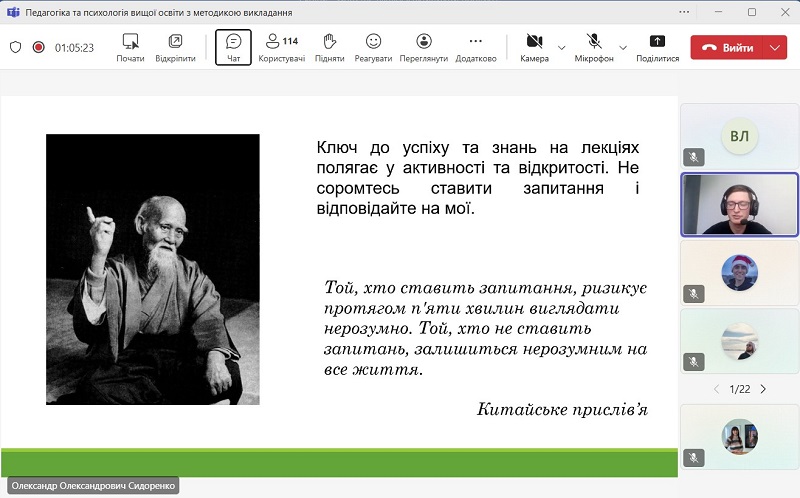Share screen with Поділитися
Screen dimensions: 800x498
657,47
